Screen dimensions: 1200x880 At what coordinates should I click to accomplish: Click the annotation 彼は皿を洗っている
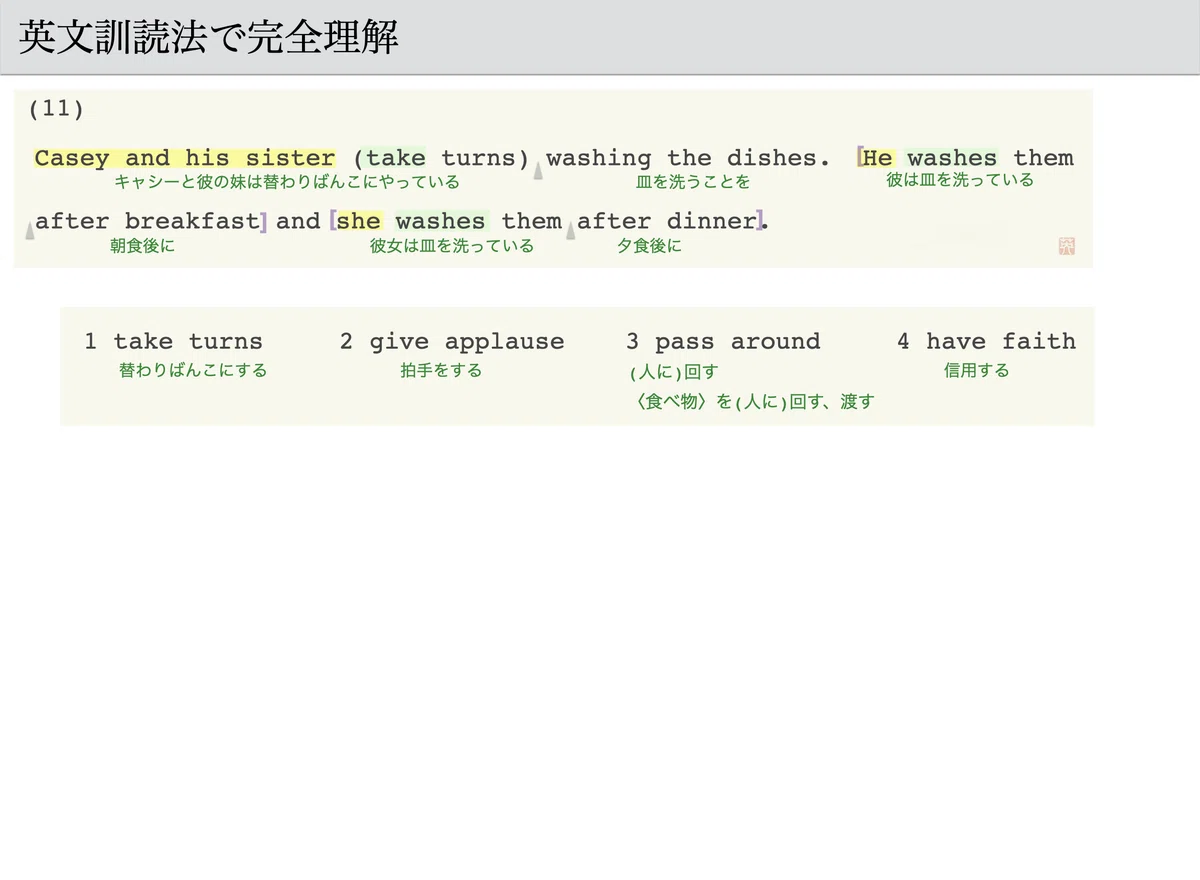pos(960,180)
